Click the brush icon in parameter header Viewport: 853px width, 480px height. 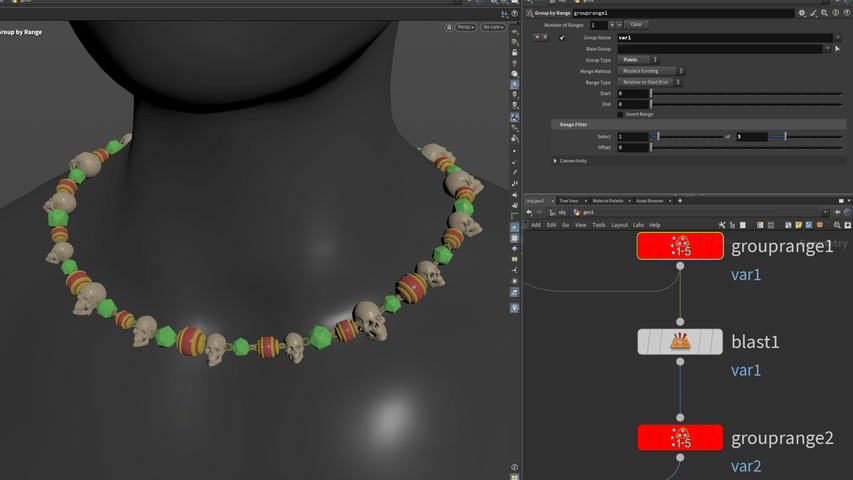click(813, 13)
